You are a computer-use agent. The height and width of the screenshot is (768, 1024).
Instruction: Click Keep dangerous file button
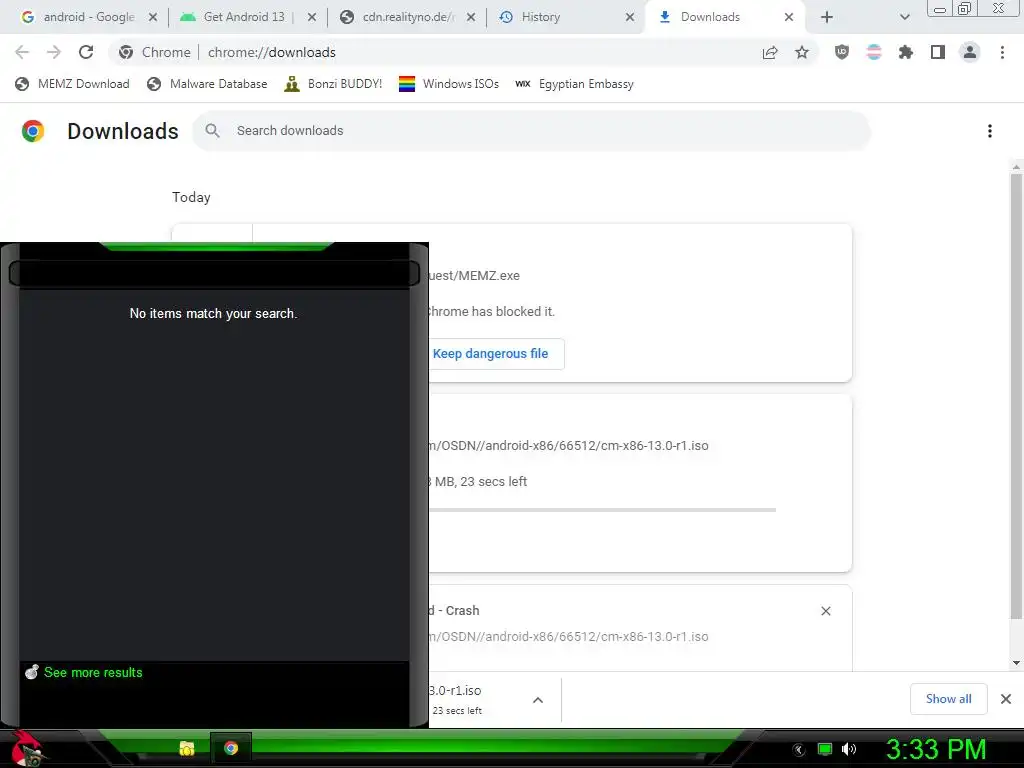pos(490,354)
